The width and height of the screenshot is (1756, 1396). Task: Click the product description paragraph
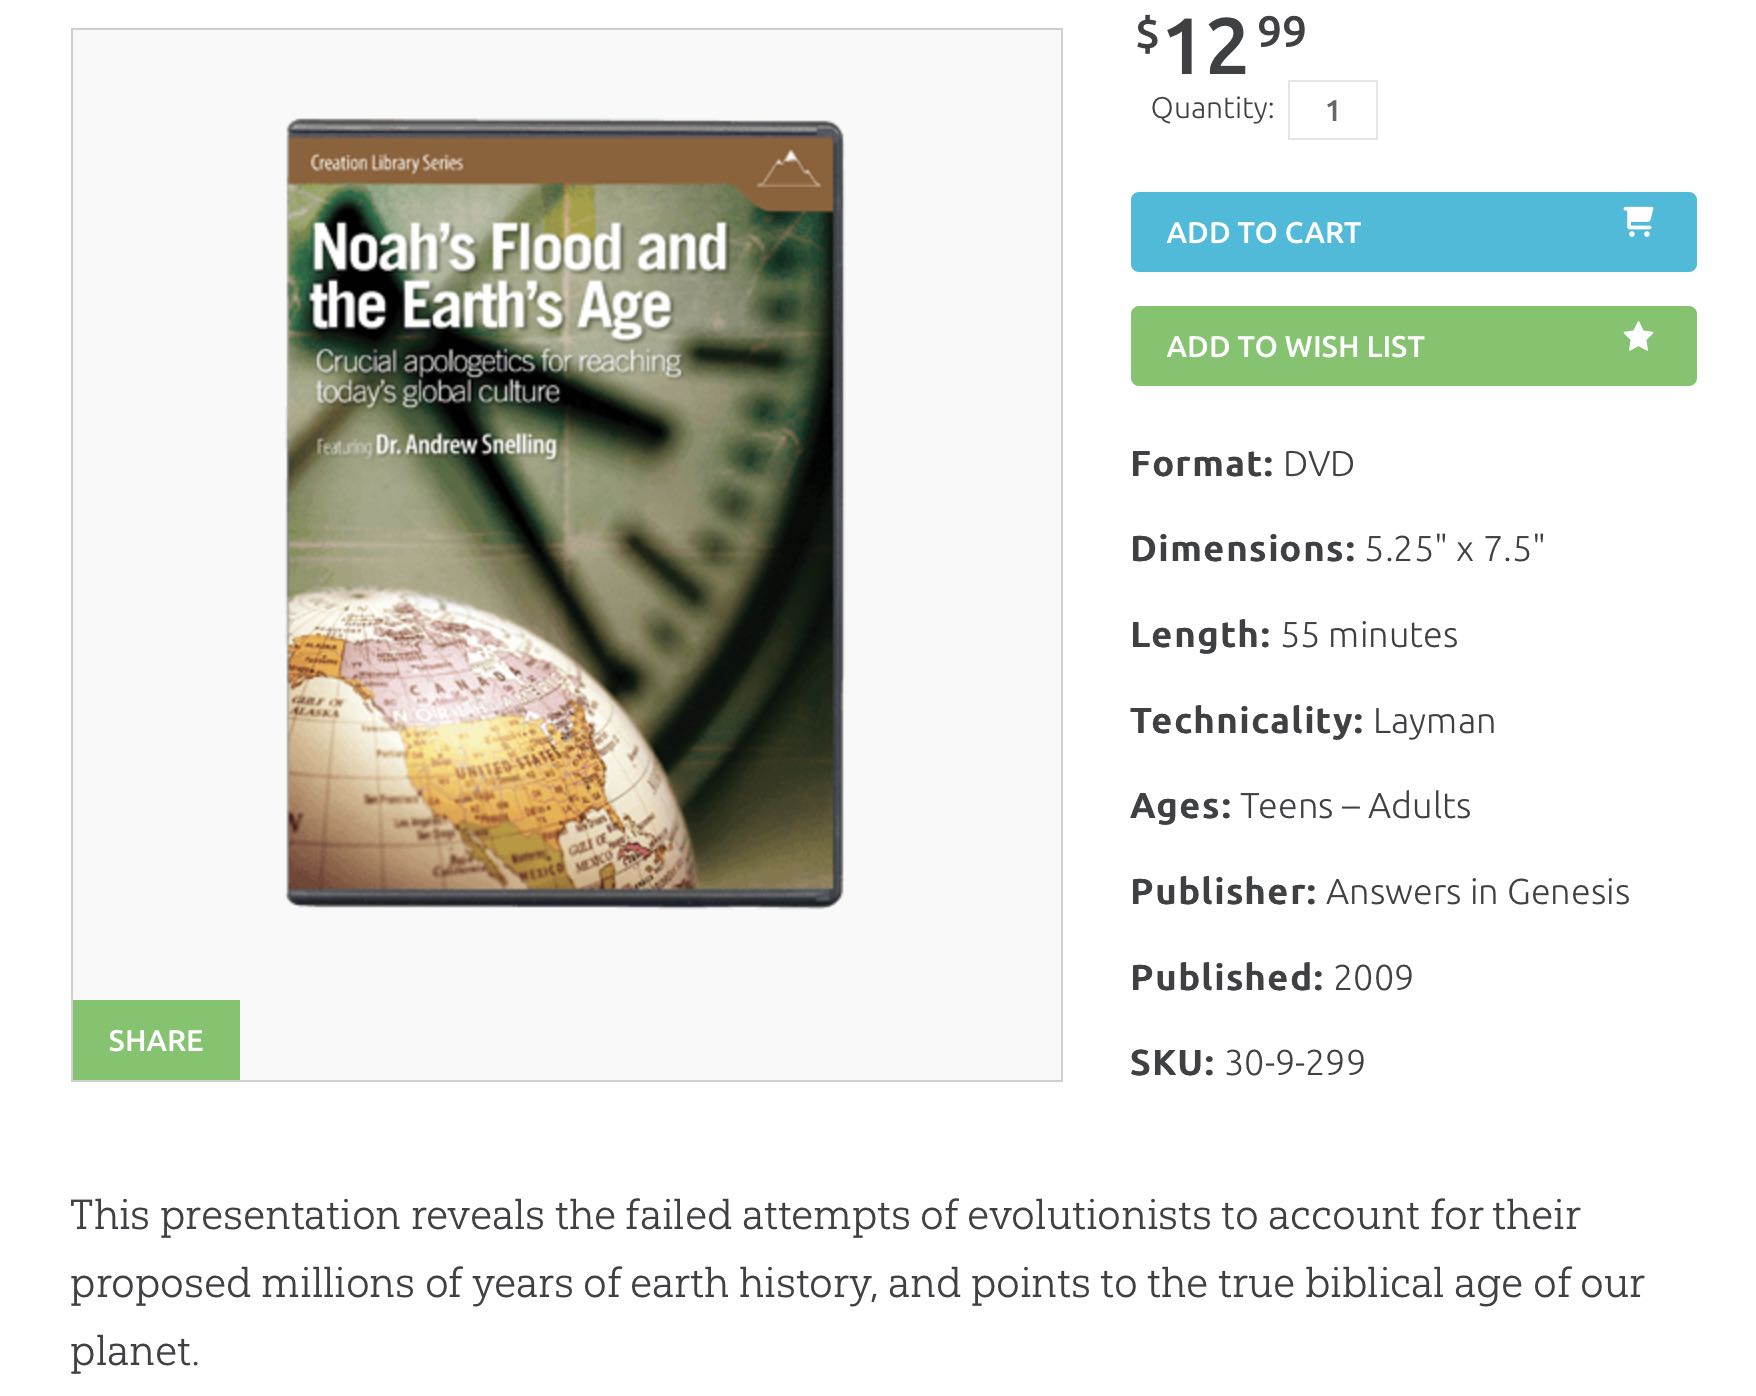click(856, 1283)
